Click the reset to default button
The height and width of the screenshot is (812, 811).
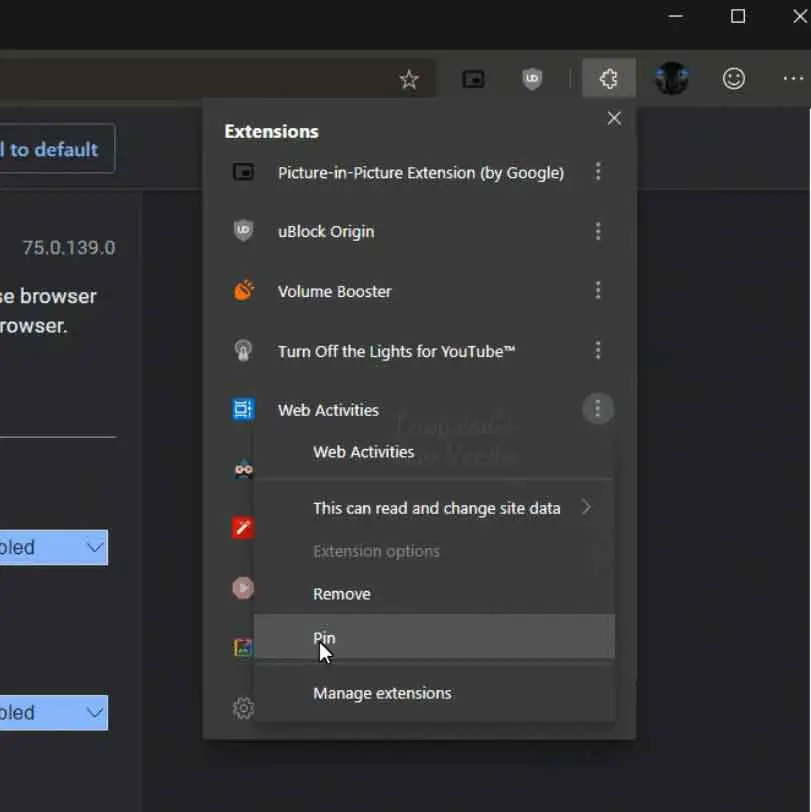coord(57,149)
